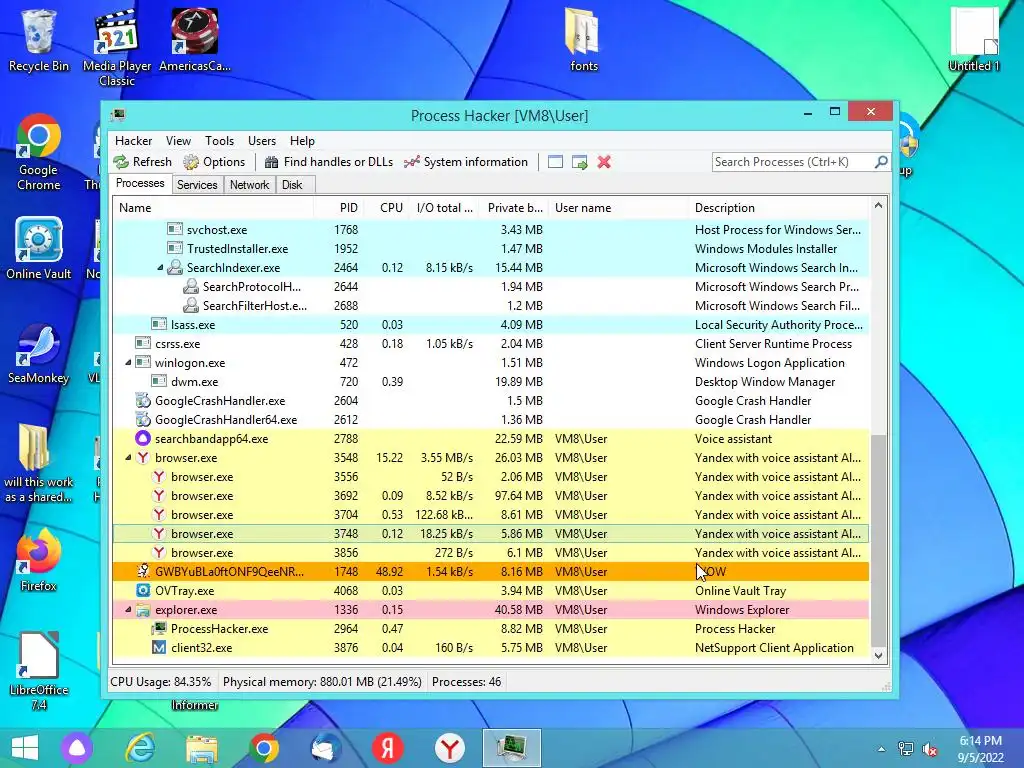Open the Firefox desktop icon

(x=39, y=560)
